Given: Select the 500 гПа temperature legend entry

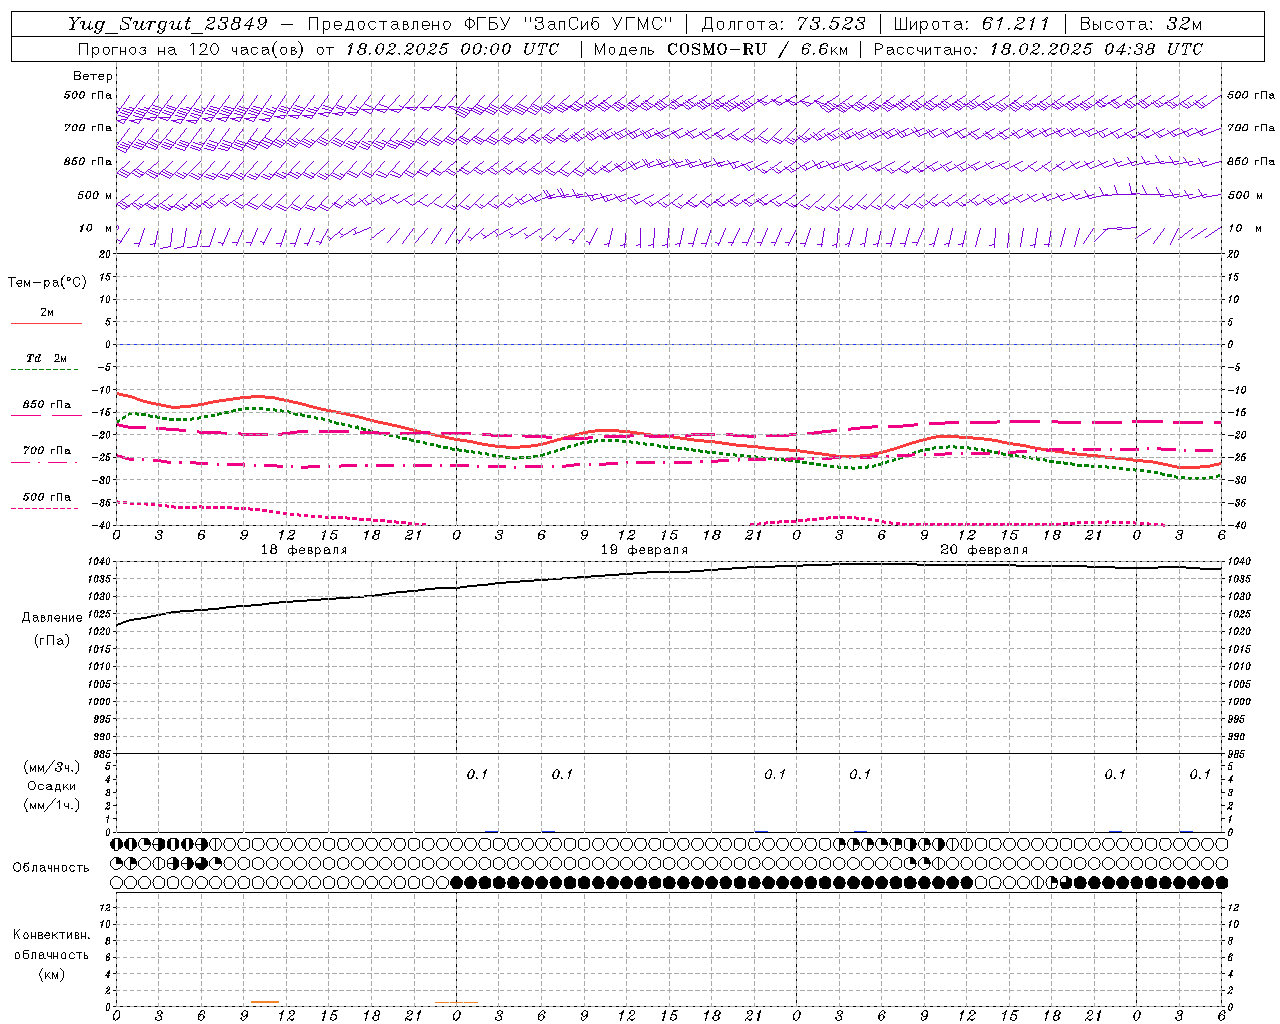Looking at the screenshot, I should pyautogui.click(x=47, y=497).
